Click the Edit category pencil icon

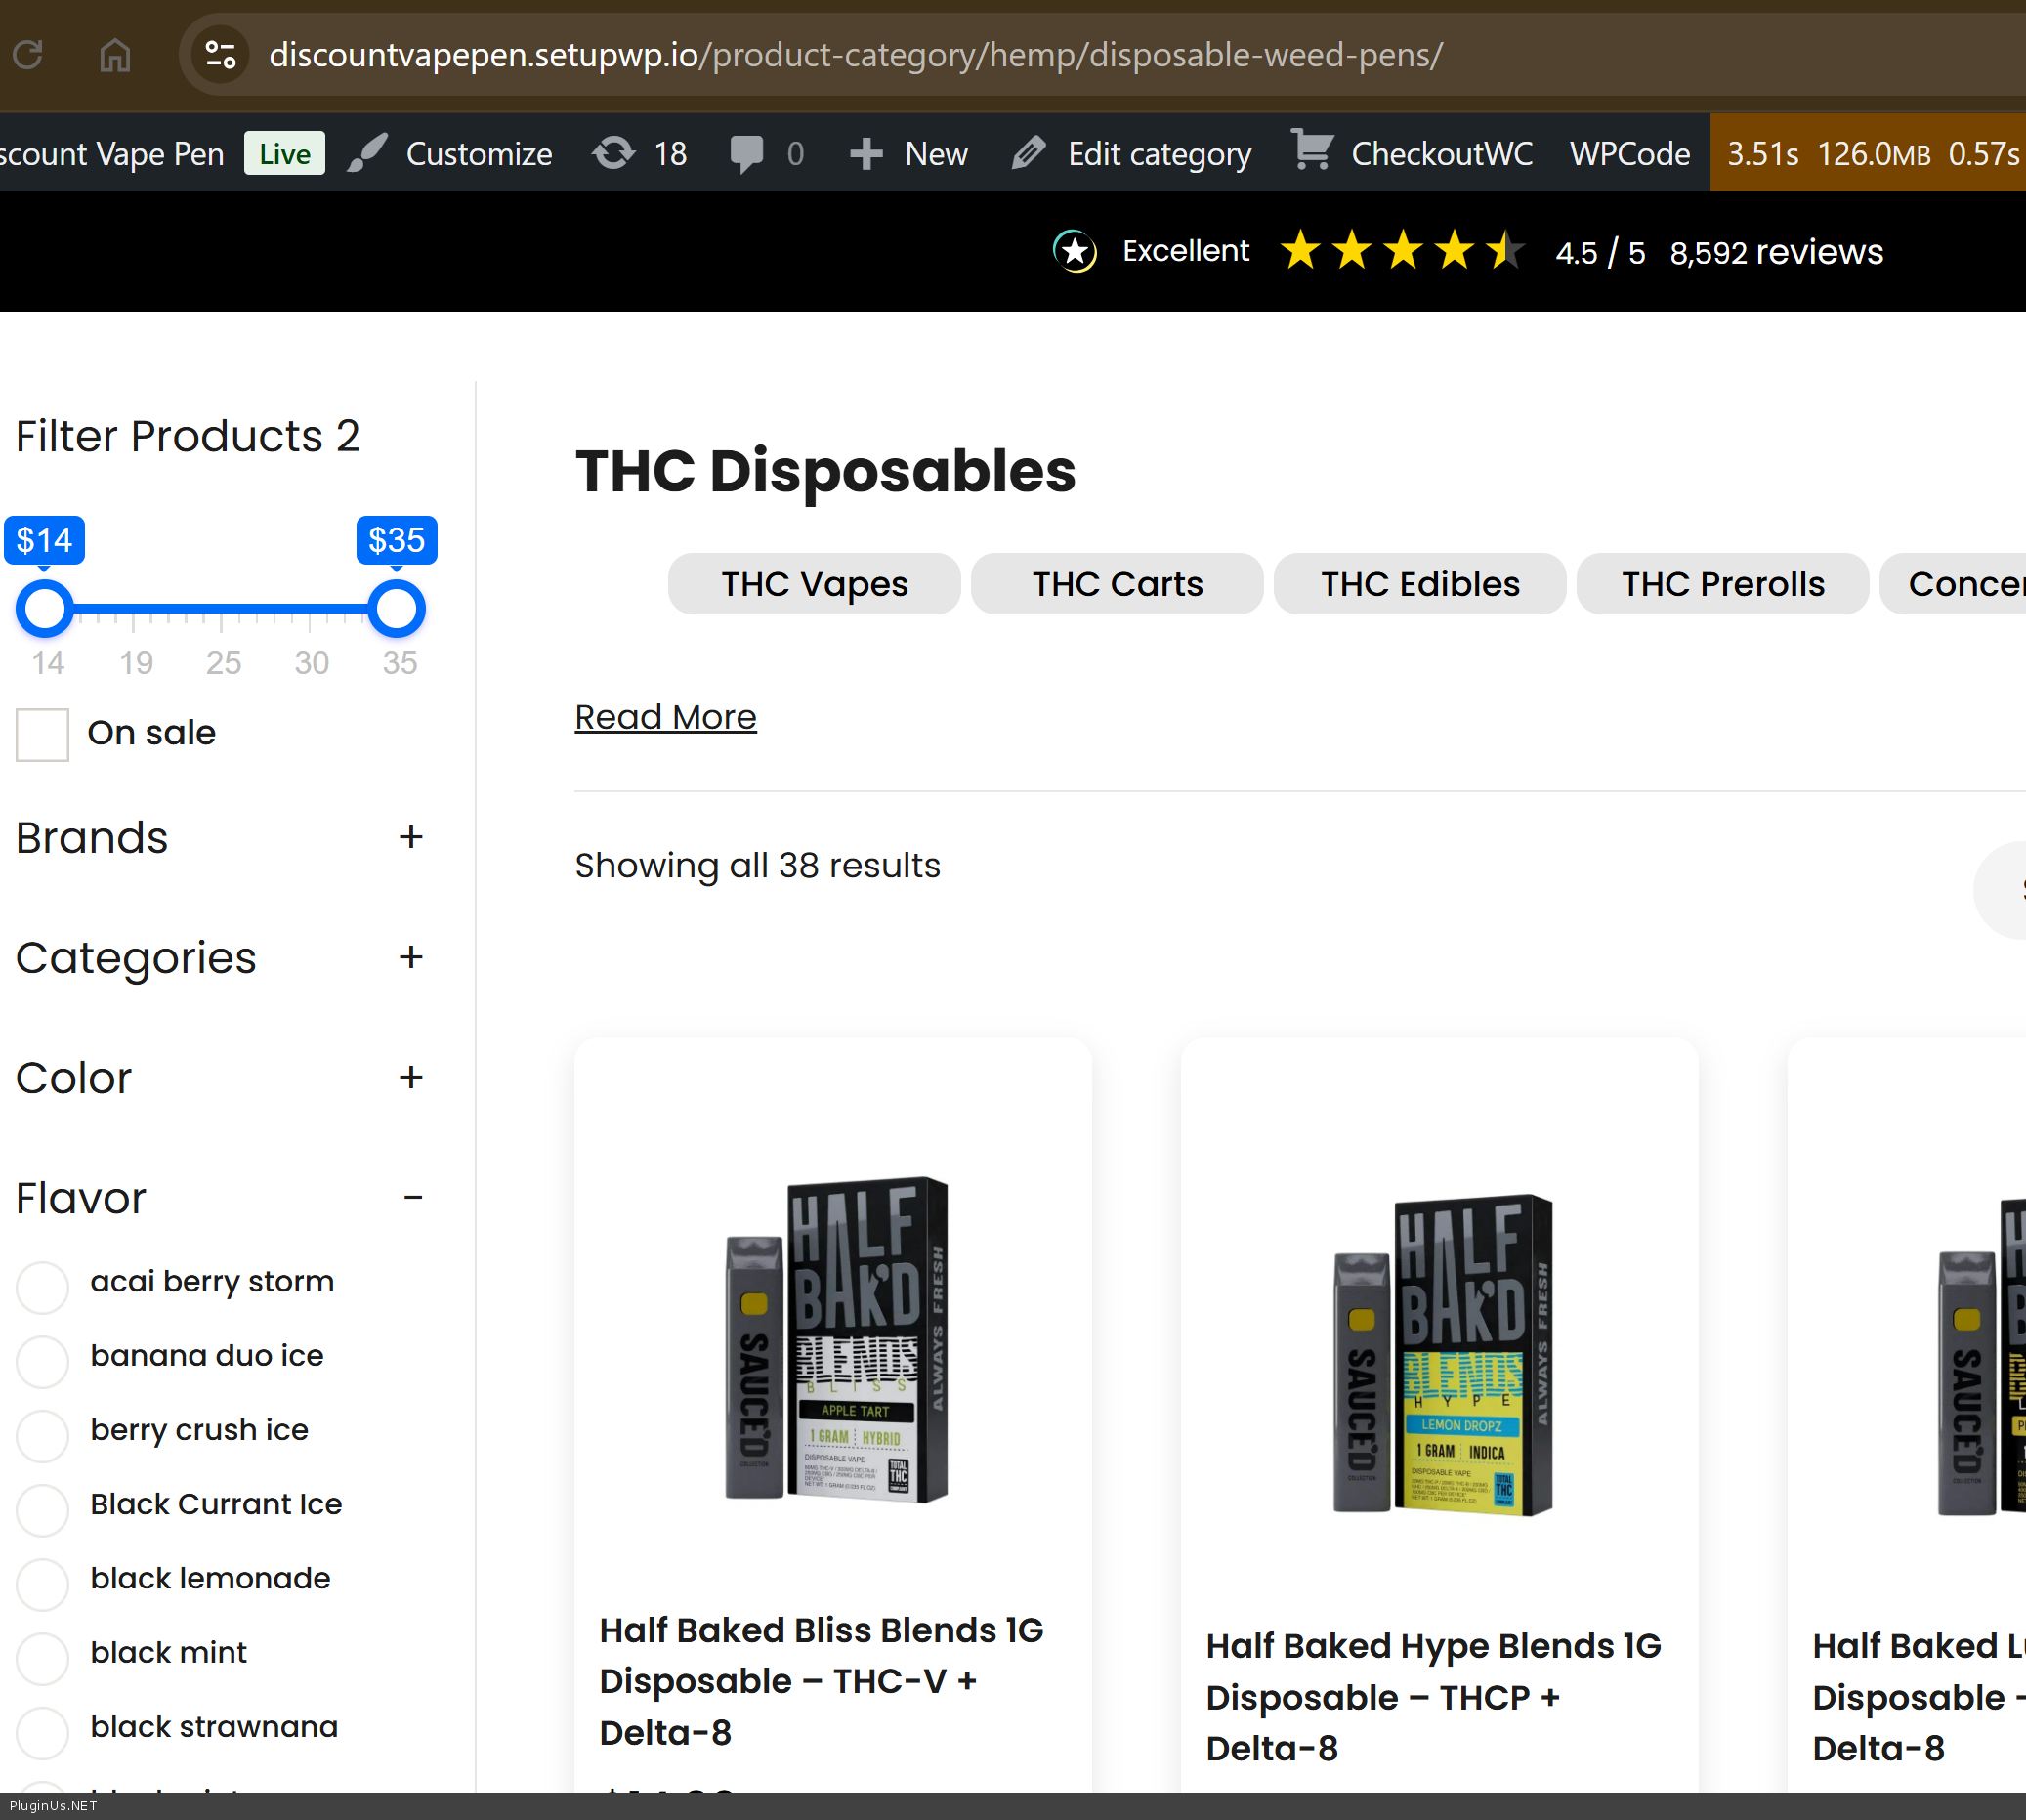[1029, 153]
